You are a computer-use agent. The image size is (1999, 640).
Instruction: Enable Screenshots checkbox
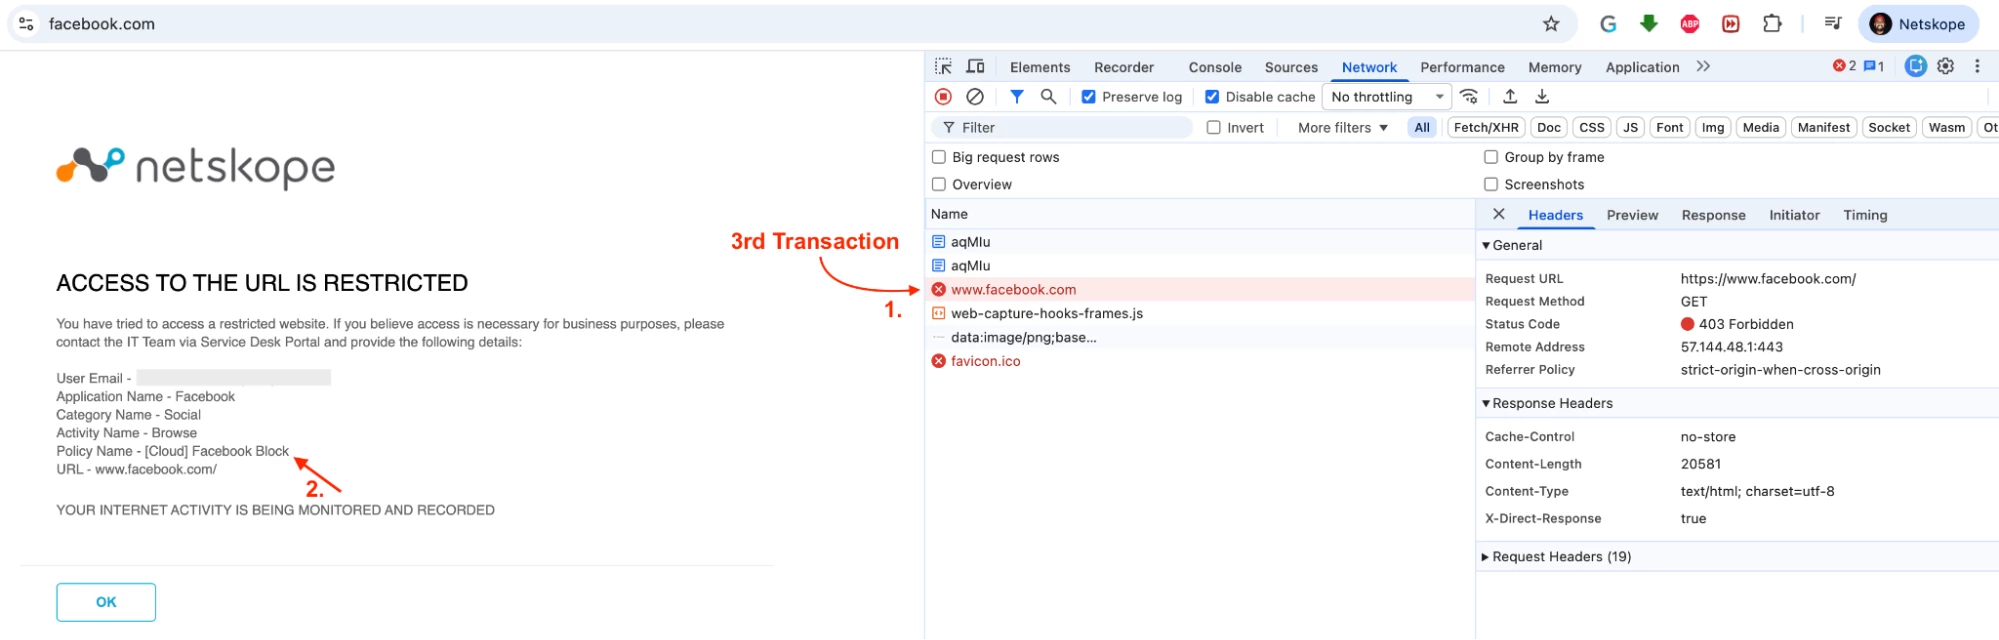tap(1491, 184)
